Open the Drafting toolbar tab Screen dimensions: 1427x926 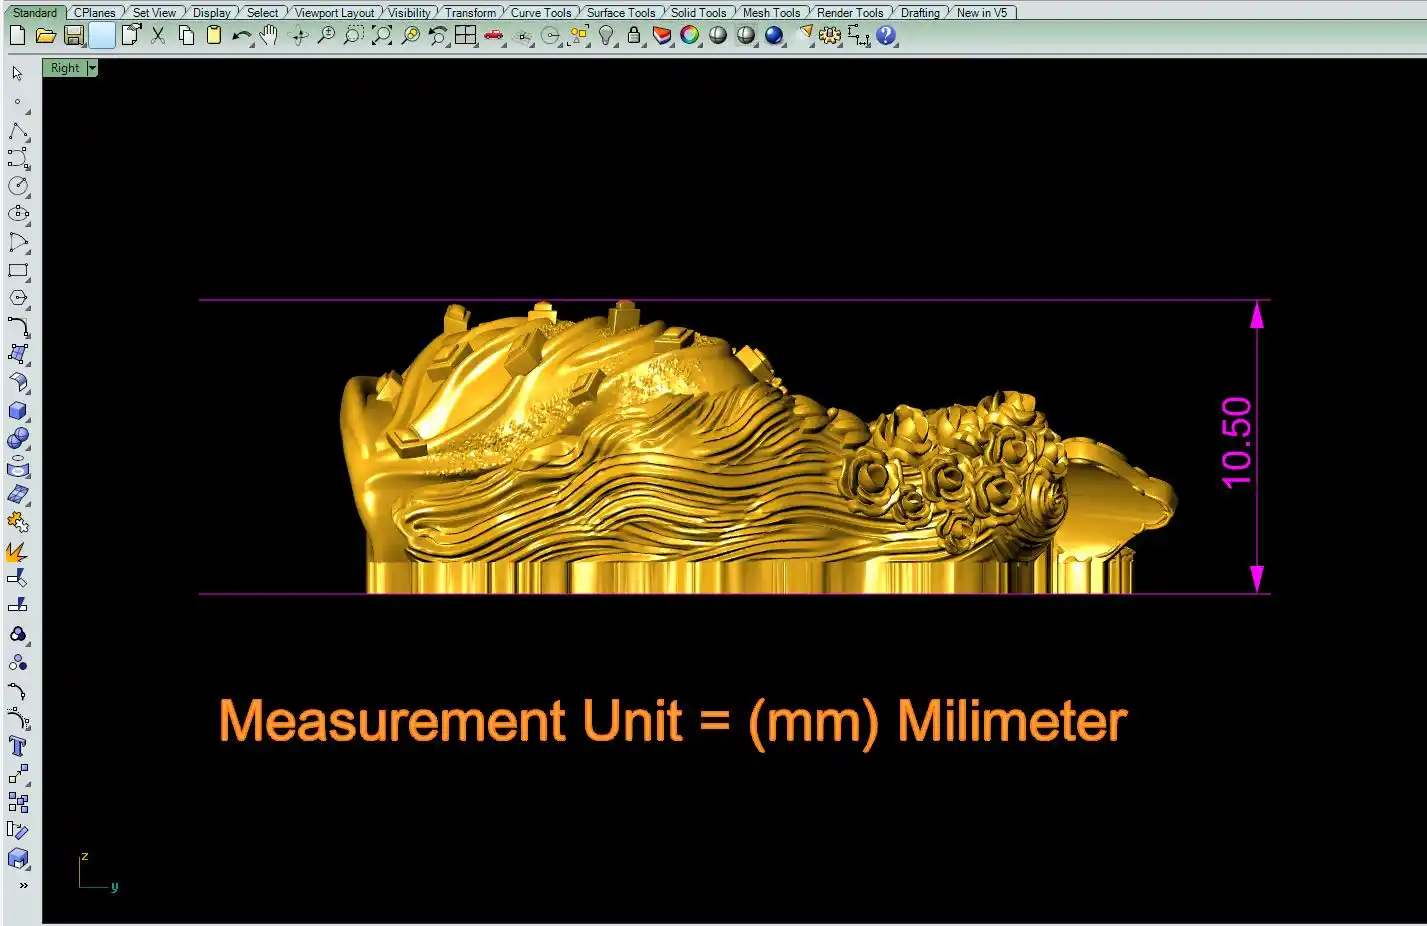click(920, 13)
